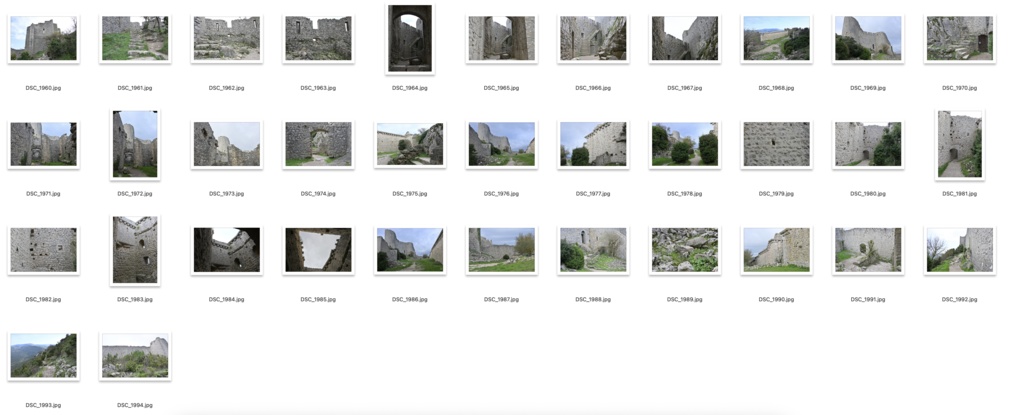The image size is (1024, 415).
Task: Select the DSC_1993.jpg mountain view thumbnail
Action: (x=43, y=356)
